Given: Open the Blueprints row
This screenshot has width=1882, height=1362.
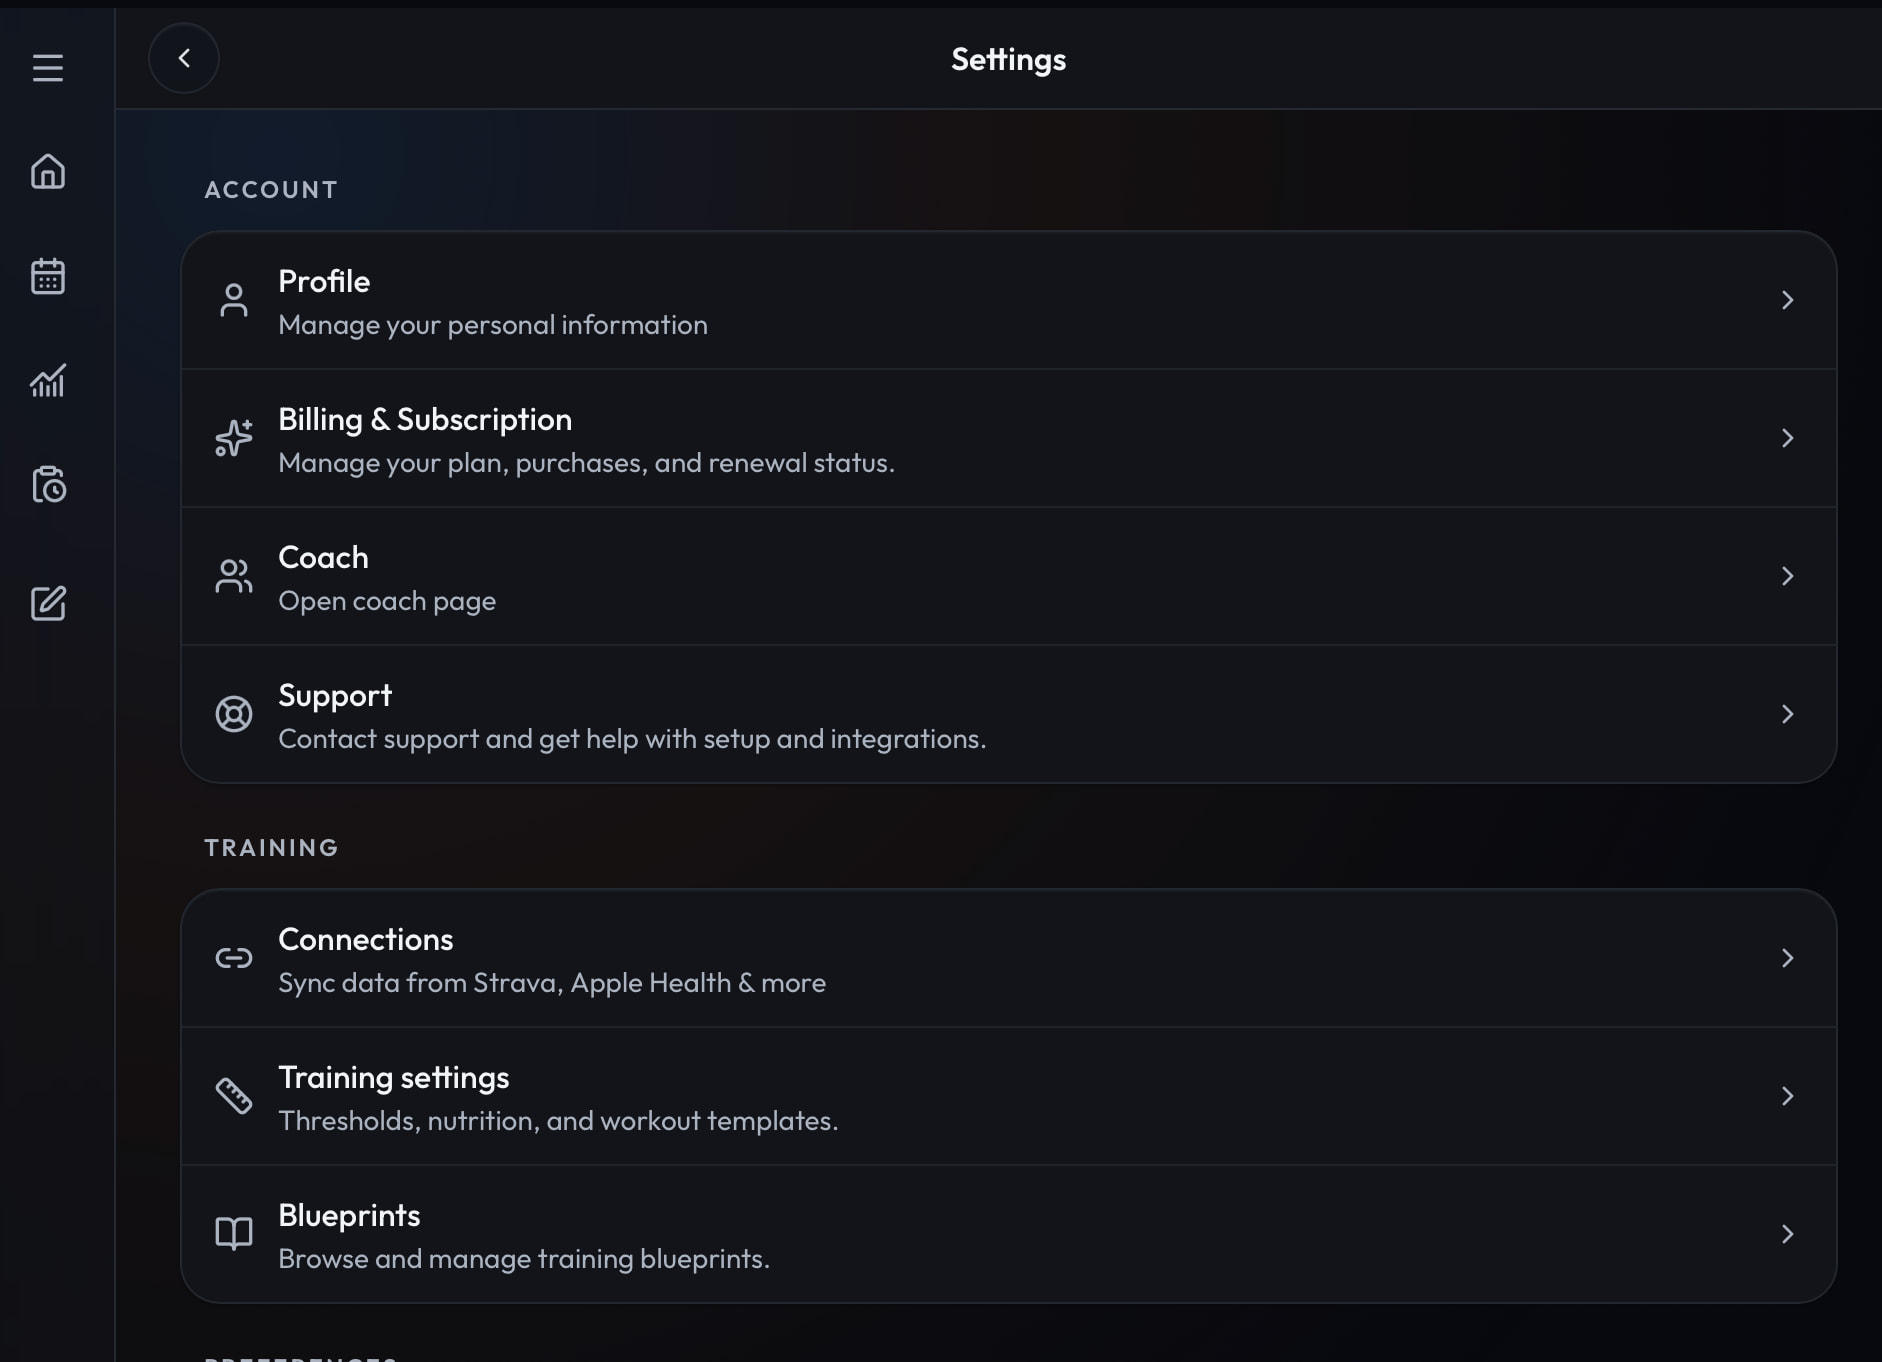Looking at the screenshot, I should click(1008, 1234).
